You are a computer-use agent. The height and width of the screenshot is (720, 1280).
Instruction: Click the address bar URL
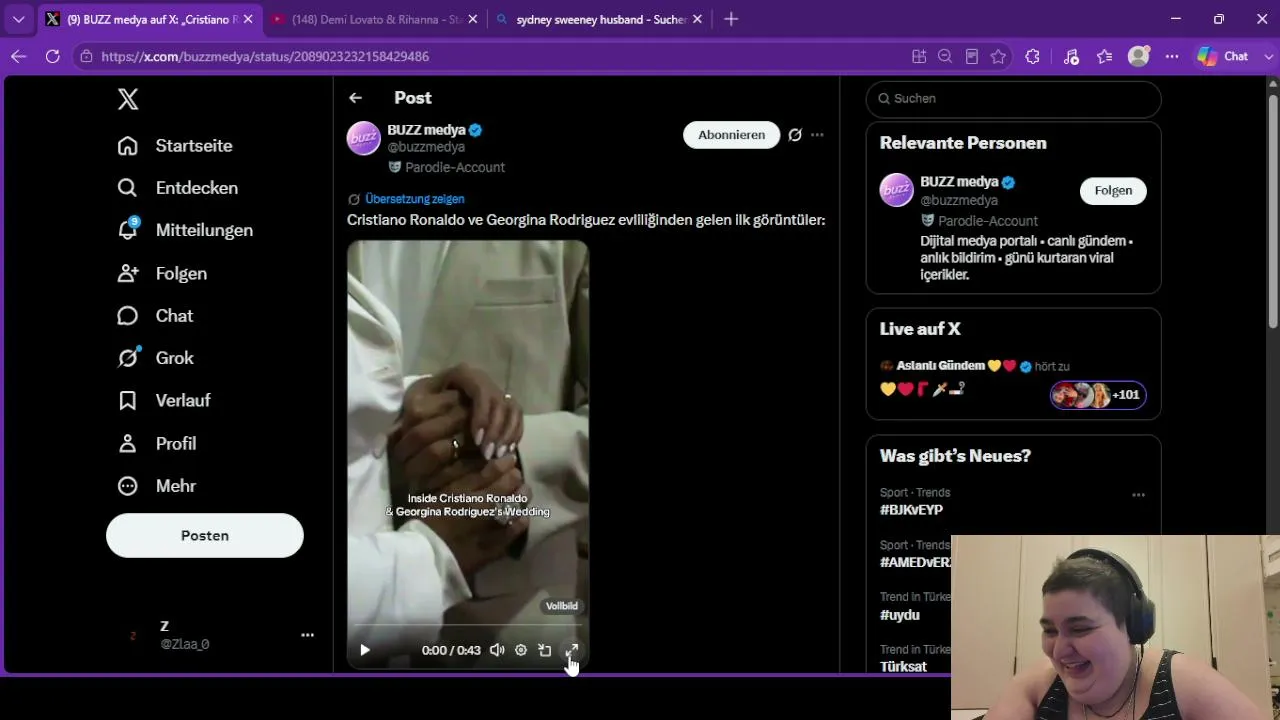point(265,57)
